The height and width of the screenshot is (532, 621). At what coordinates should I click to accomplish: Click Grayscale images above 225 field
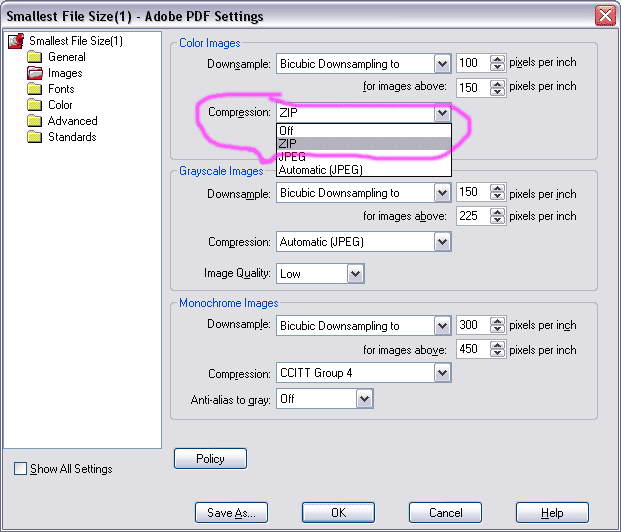pos(473,216)
